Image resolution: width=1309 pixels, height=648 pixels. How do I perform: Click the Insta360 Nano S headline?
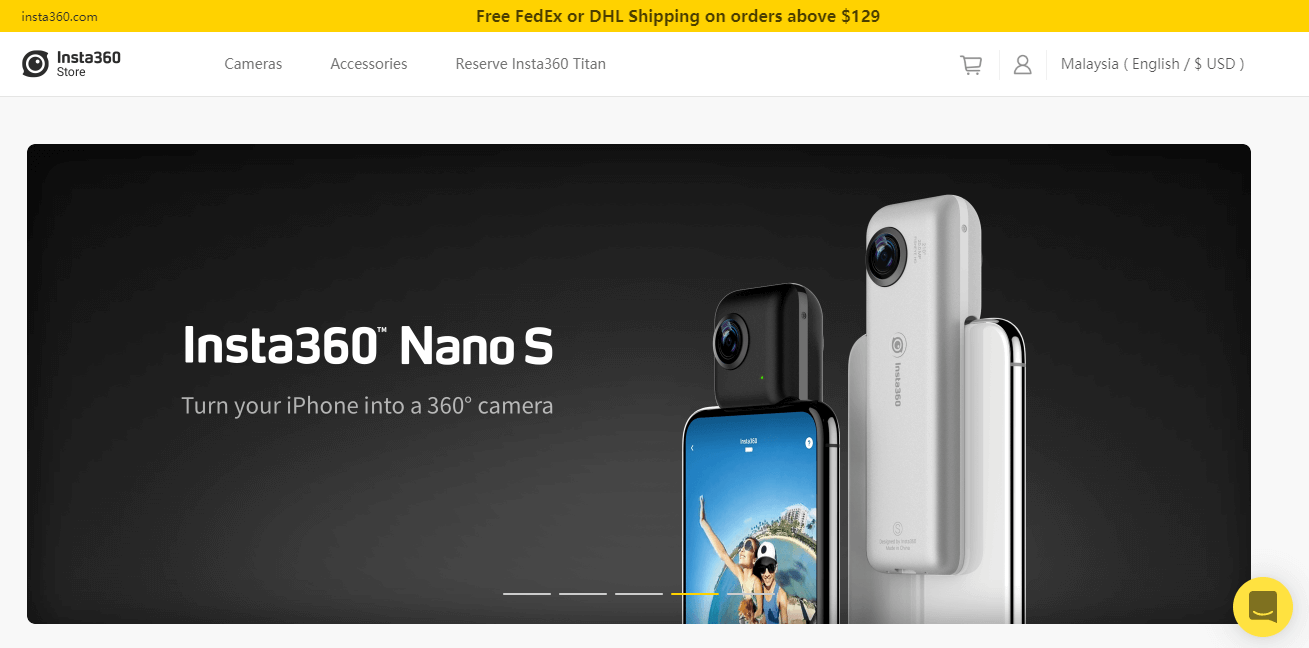pos(368,346)
